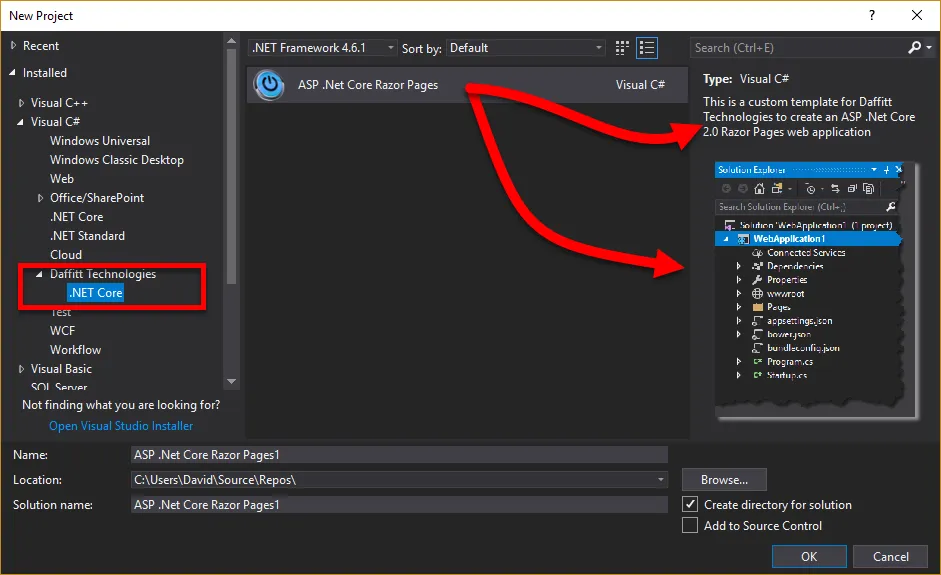This screenshot has height=575, width=941.
Task: Select the Workflow category
Action: (x=76, y=350)
